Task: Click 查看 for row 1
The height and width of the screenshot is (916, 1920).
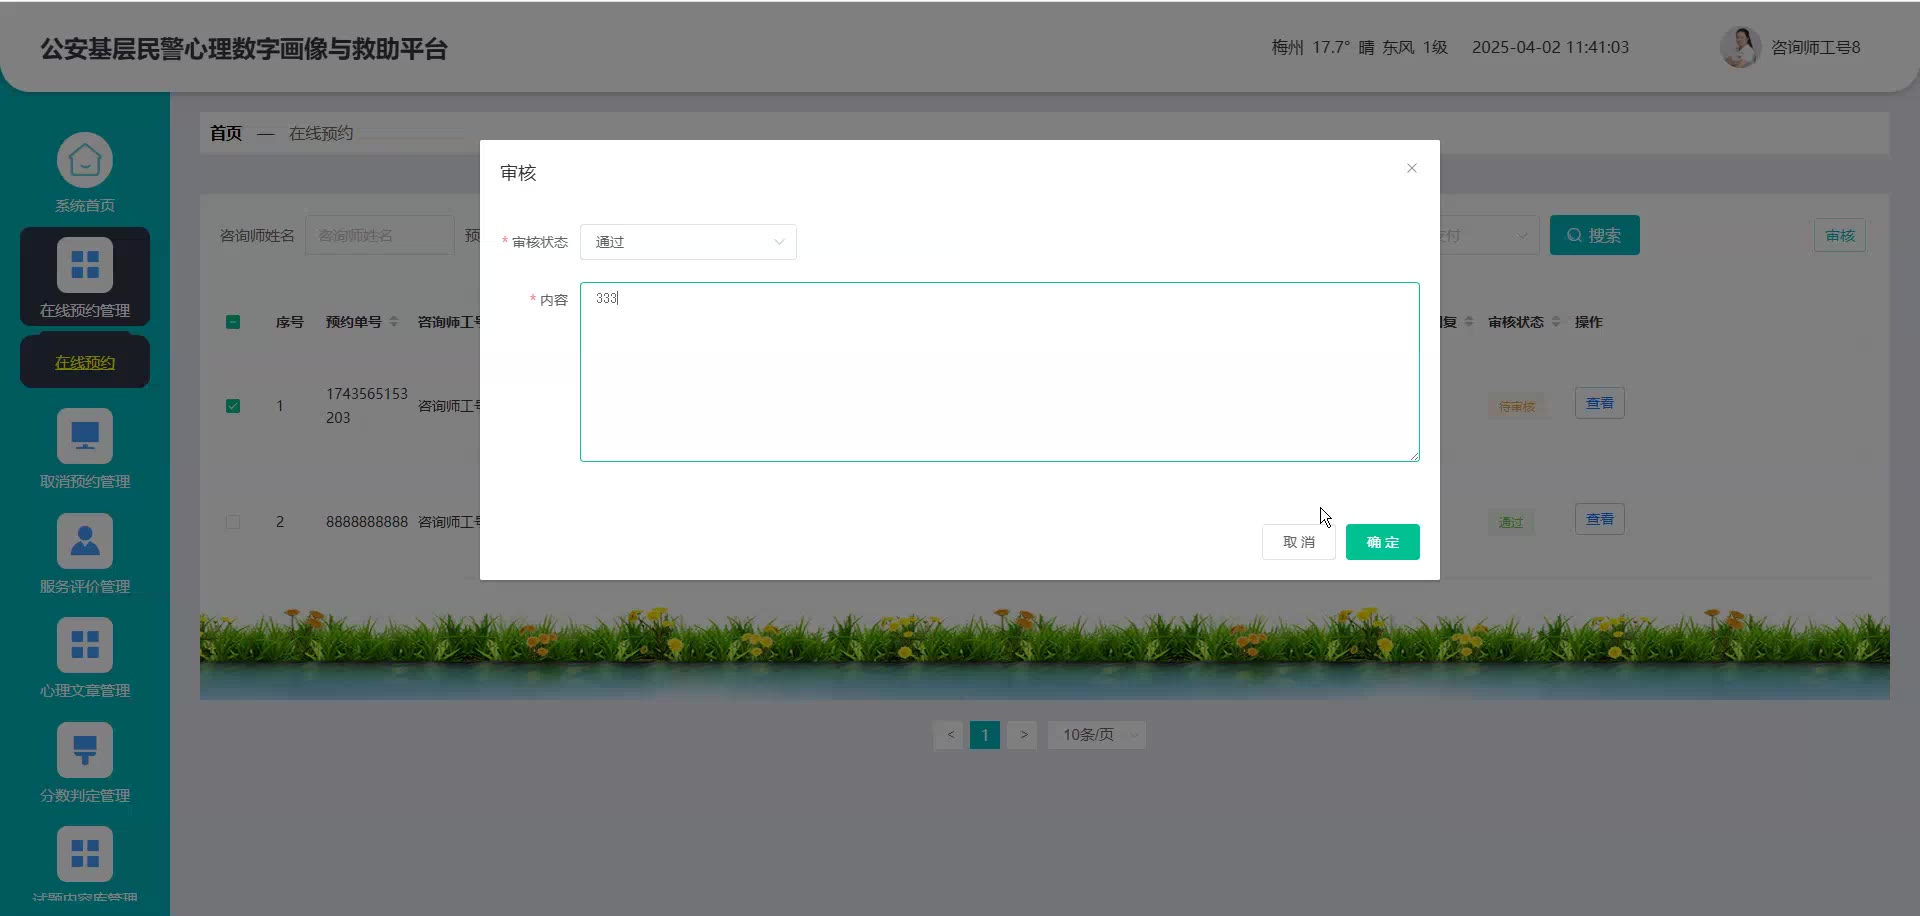Action: point(1600,403)
